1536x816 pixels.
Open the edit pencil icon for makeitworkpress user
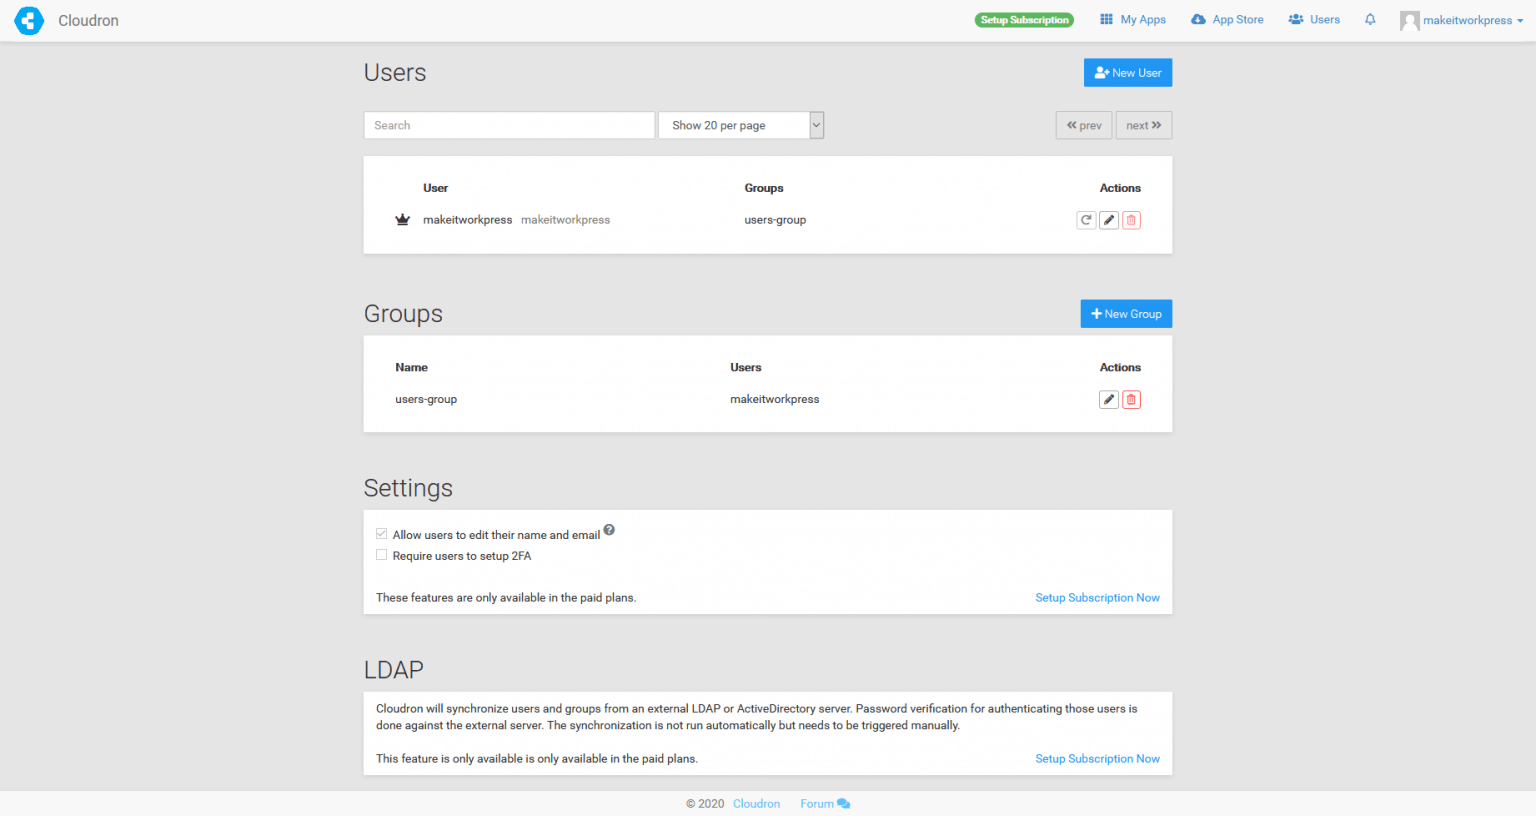[x=1108, y=219]
